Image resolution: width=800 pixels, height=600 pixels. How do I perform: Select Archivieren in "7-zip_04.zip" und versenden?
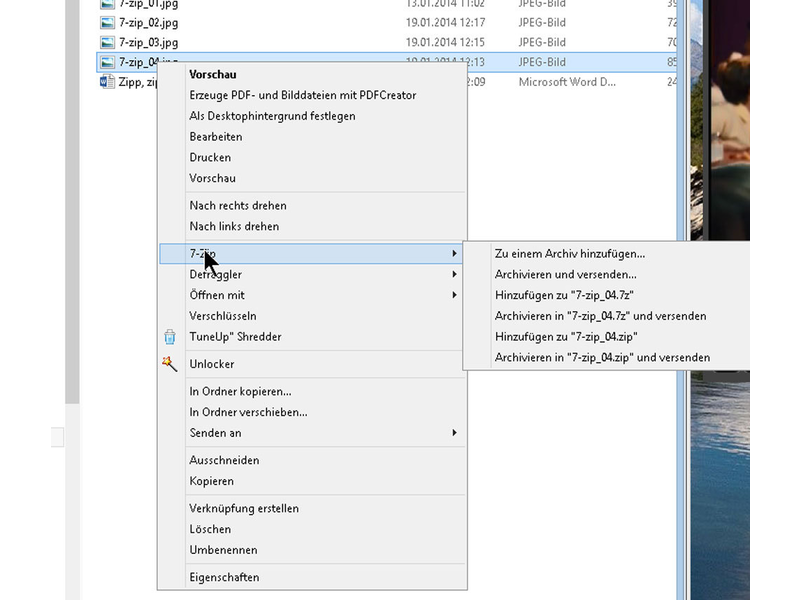pyautogui.click(x=603, y=358)
